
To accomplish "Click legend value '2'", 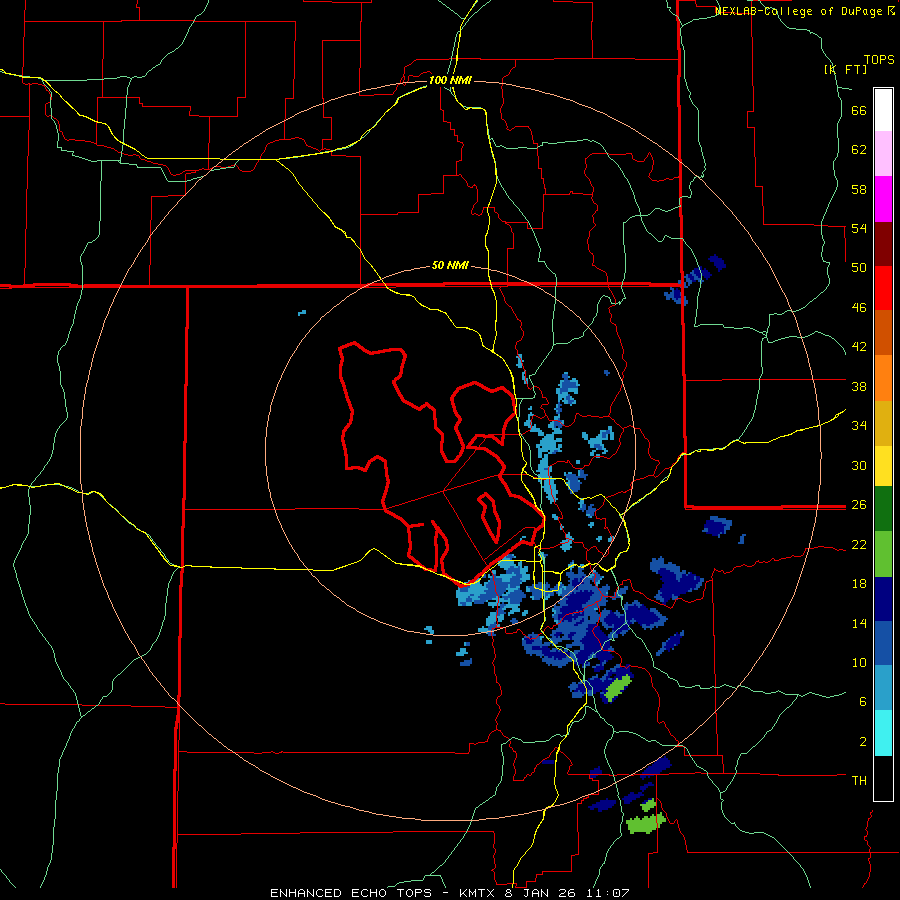I will tap(863, 741).
